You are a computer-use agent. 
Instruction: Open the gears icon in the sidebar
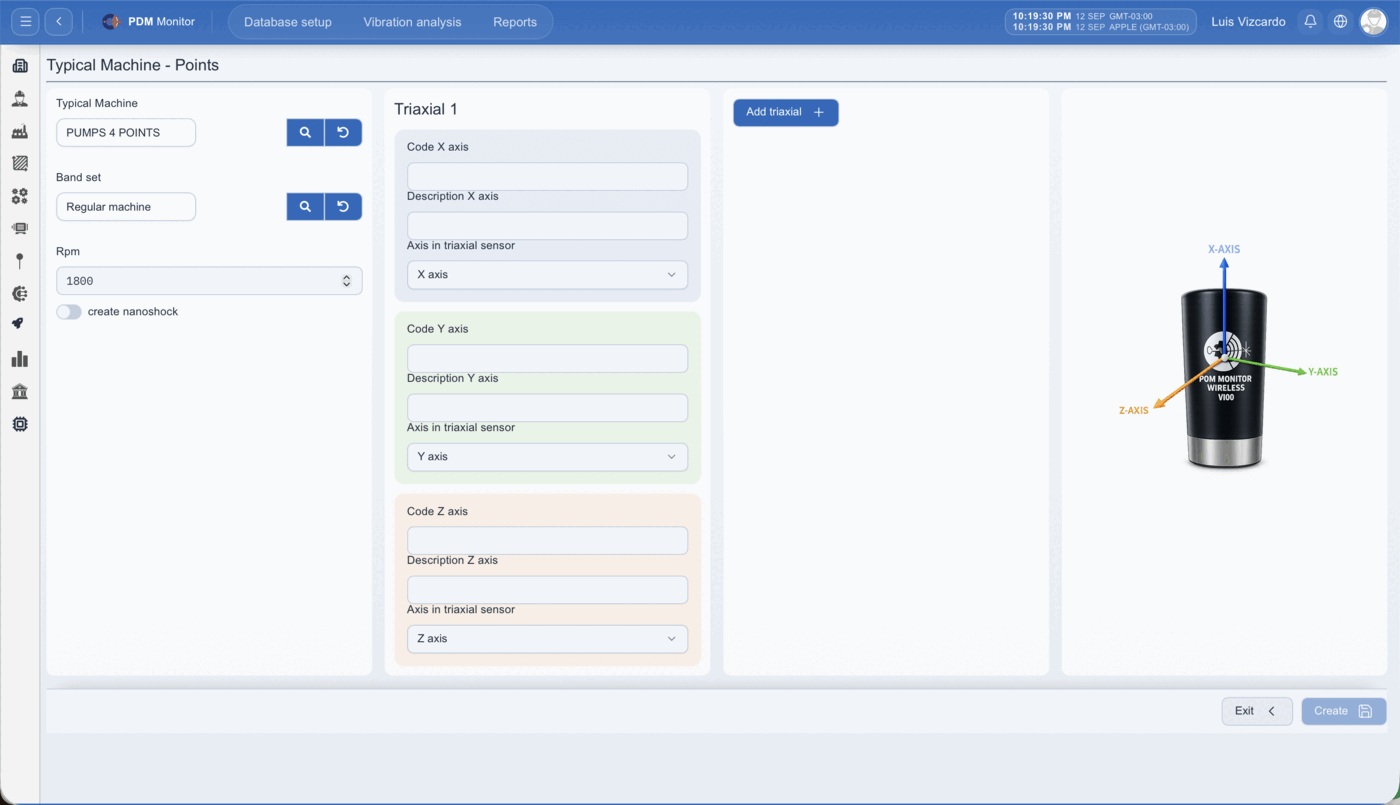click(19, 196)
